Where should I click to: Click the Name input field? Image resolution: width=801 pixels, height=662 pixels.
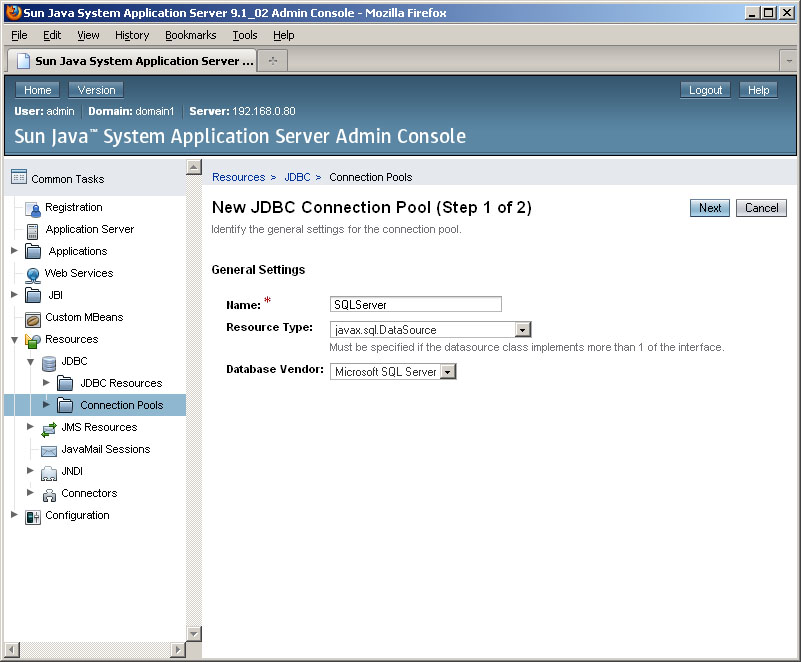pos(416,304)
